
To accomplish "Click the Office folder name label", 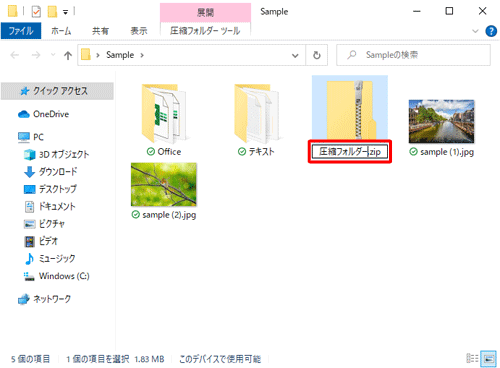I will coord(169,152).
